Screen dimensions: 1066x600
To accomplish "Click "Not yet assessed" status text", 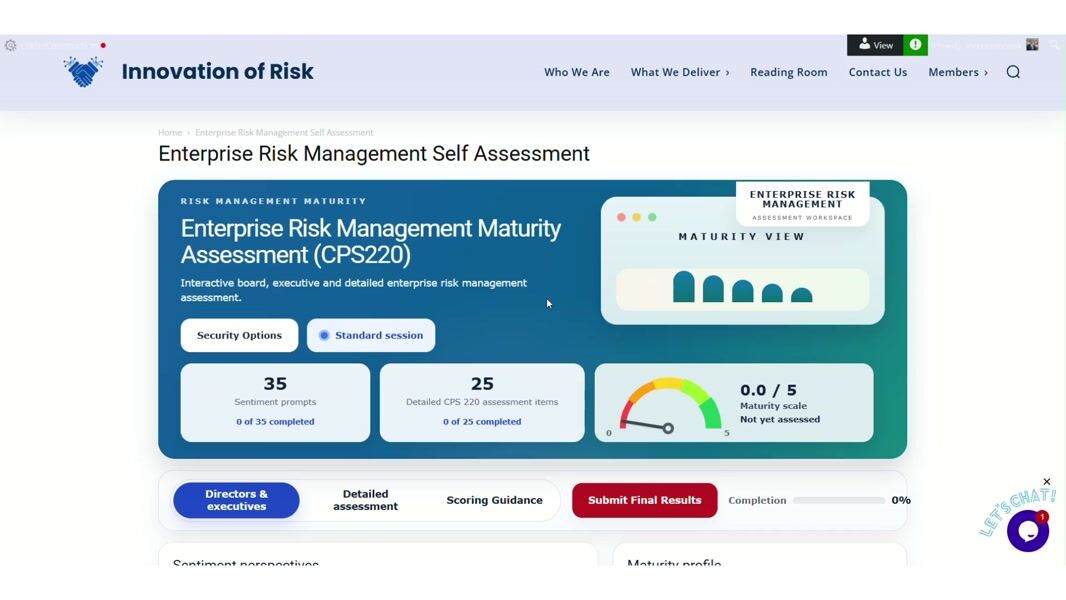I will pos(780,419).
